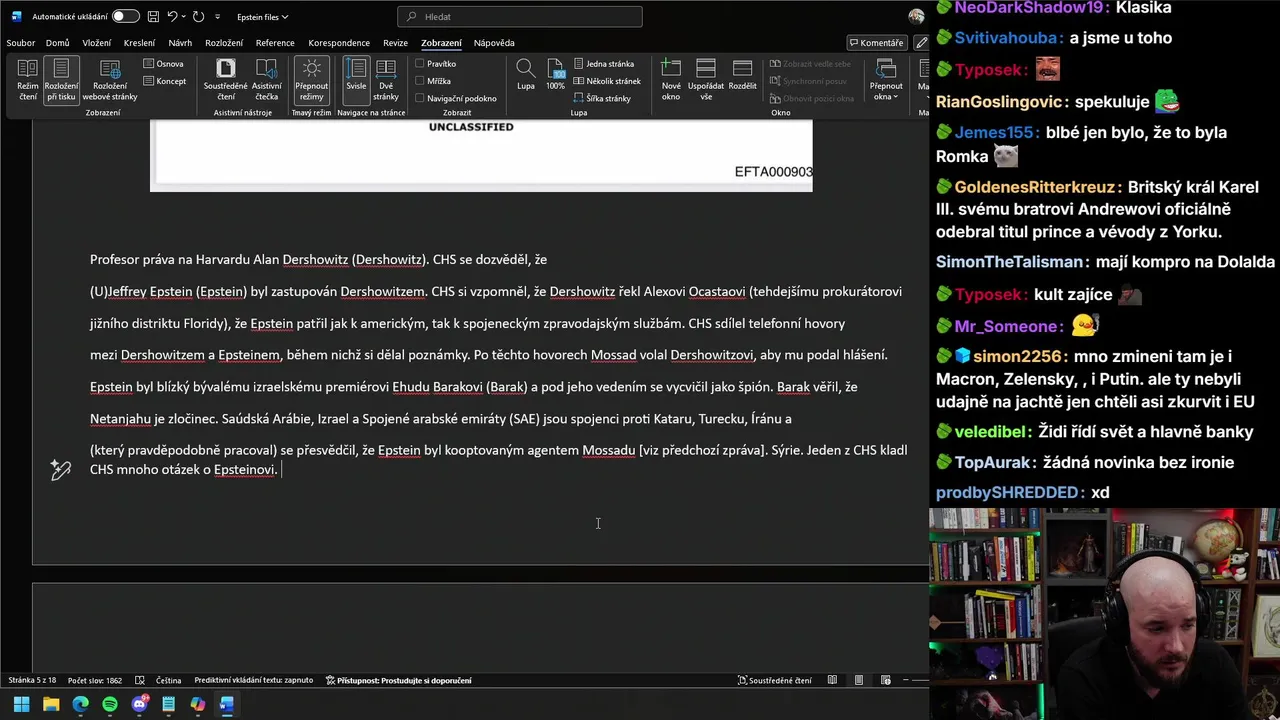1280x720 pixels.
Task: Select Rozložení při tisku view
Action: (x=61, y=79)
